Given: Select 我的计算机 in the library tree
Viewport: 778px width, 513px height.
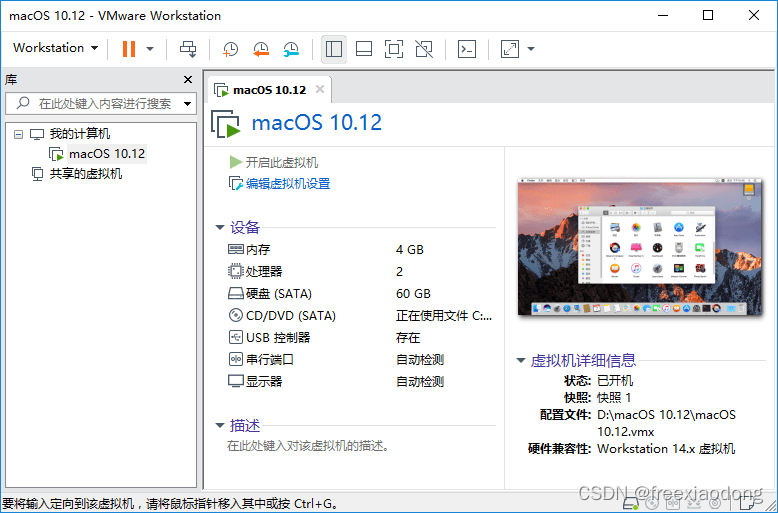Looking at the screenshot, I should [x=79, y=133].
